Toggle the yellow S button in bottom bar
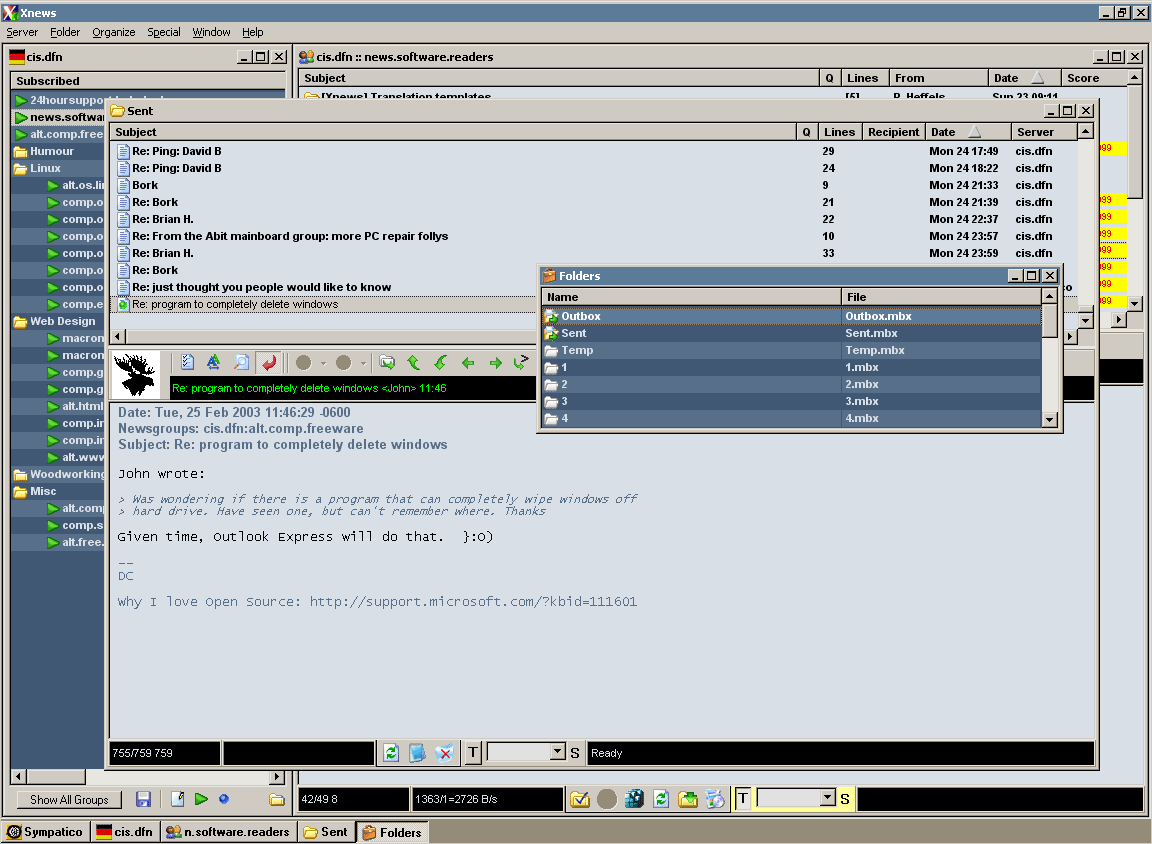The image size is (1152, 844). click(845, 799)
